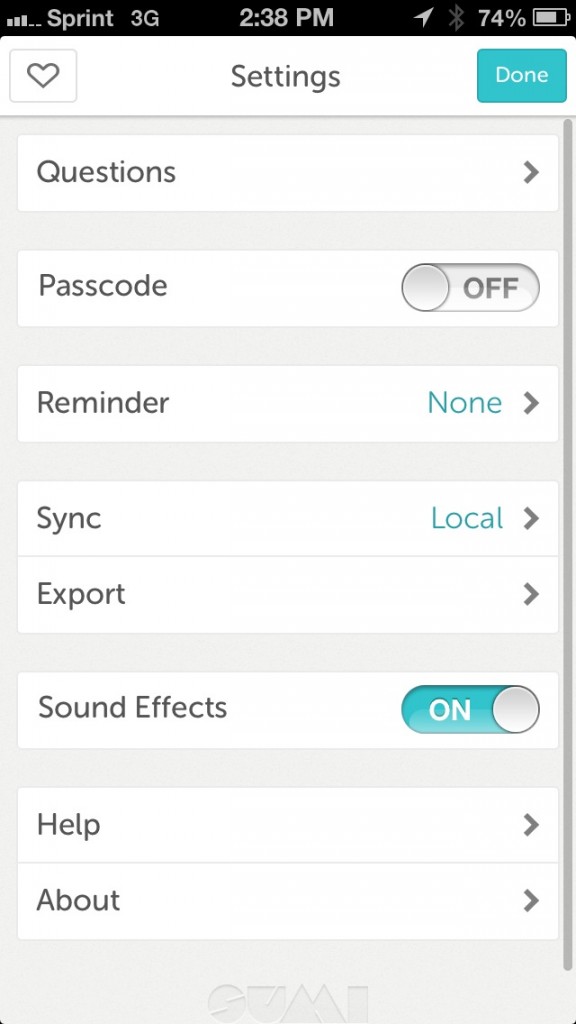The width and height of the screenshot is (576, 1024).
Task: Tap the Settings title text
Action: coord(285,76)
